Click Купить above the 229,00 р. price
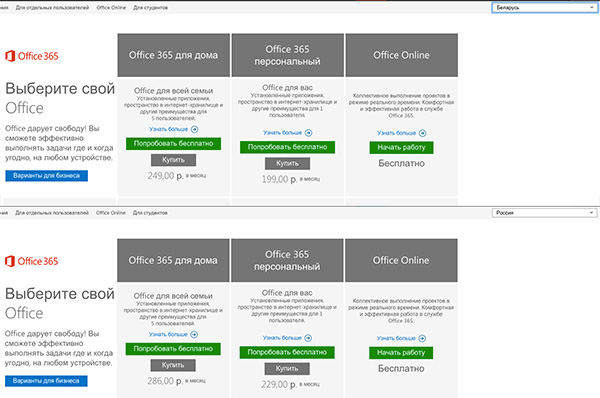600x398 pixels. tap(287, 369)
